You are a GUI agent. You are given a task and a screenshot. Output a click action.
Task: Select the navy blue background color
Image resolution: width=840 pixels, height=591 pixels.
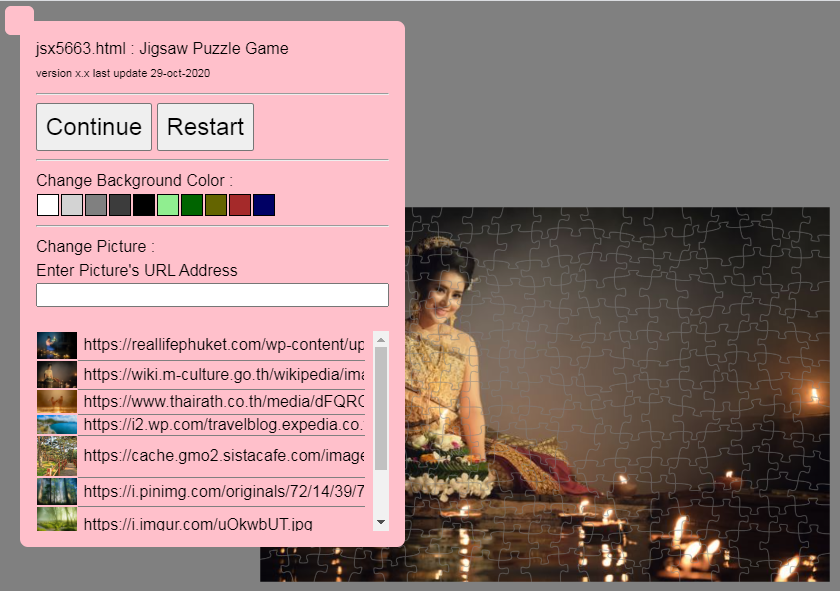click(x=263, y=204)
